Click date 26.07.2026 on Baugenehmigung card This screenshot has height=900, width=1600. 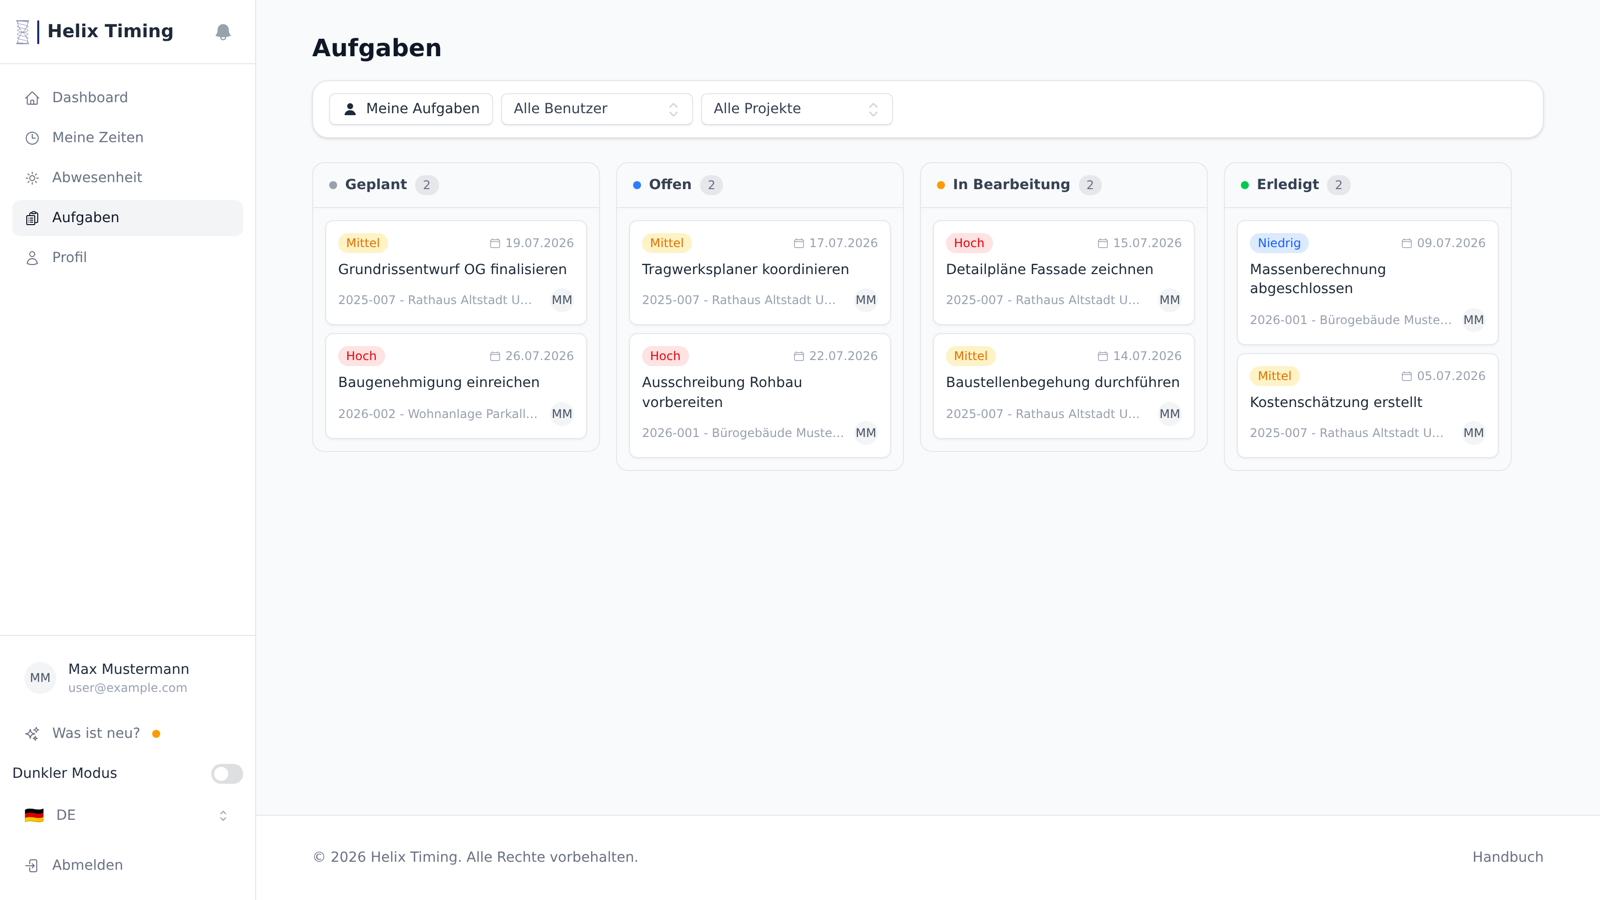click(x=540, y=356)
